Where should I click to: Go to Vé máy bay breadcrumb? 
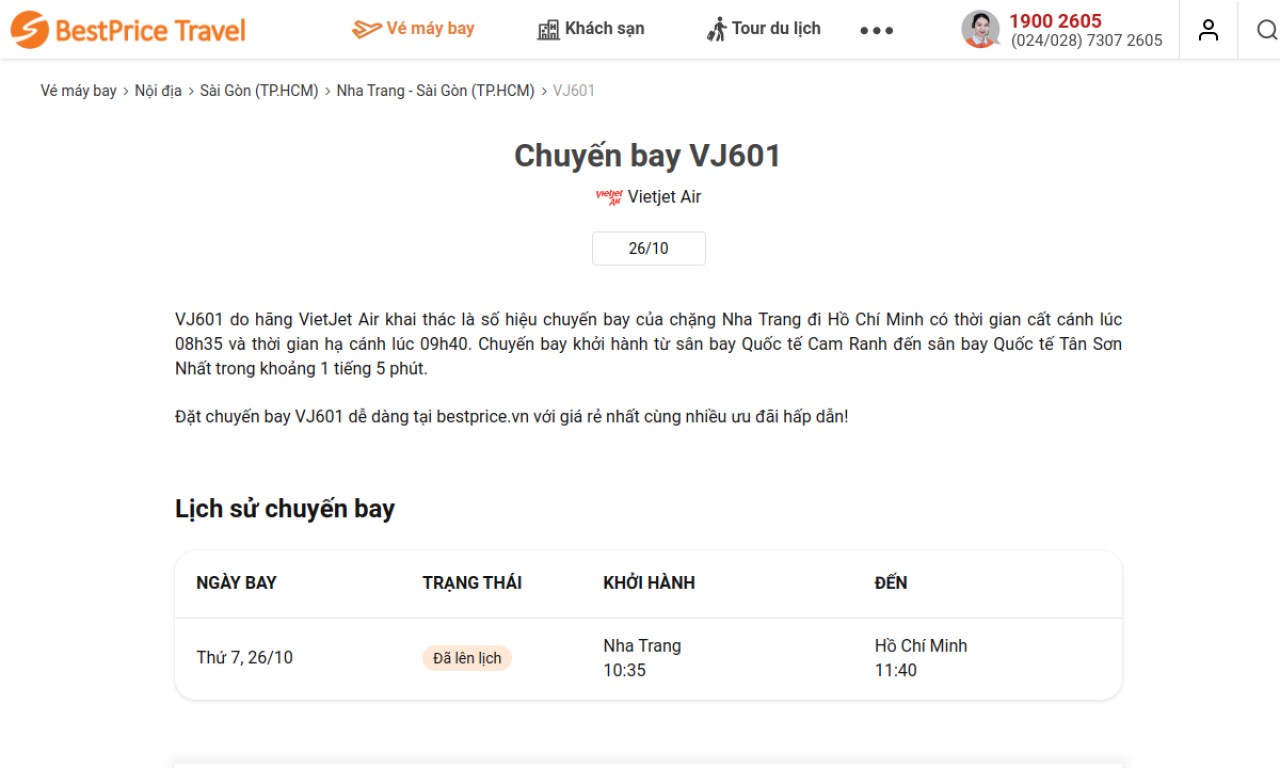coord(79,91)
